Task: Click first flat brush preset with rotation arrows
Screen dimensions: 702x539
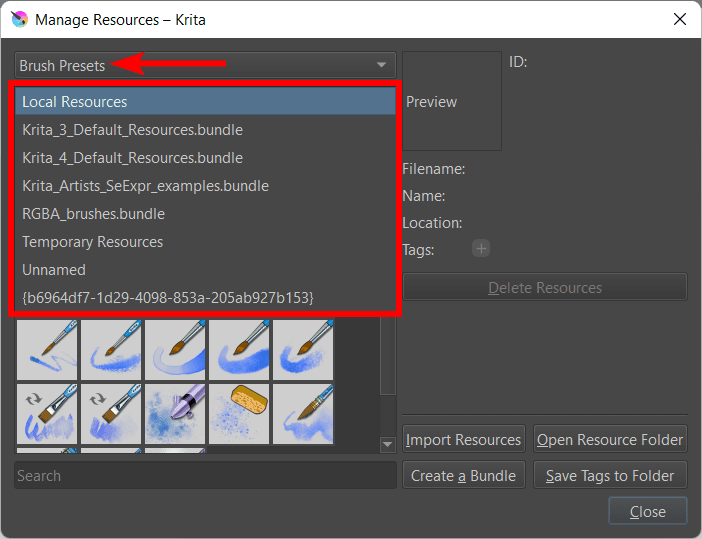Action: (x=47, y=413)
